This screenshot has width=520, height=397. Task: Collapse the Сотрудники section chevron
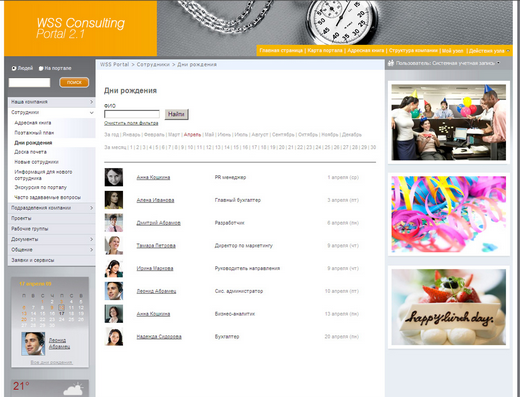click(91, 113)
